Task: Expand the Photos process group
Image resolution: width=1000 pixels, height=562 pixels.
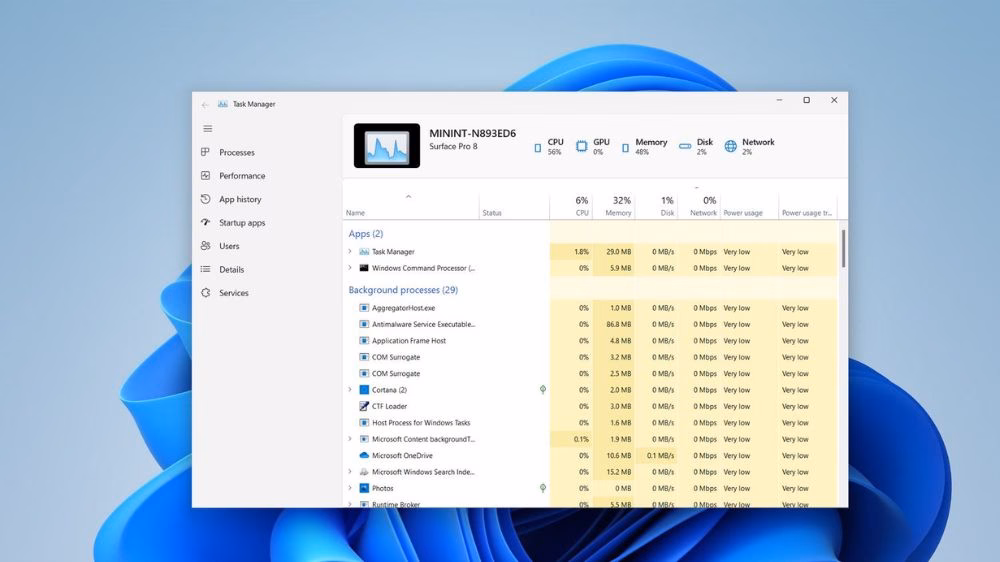Action: tap(350, 488)
